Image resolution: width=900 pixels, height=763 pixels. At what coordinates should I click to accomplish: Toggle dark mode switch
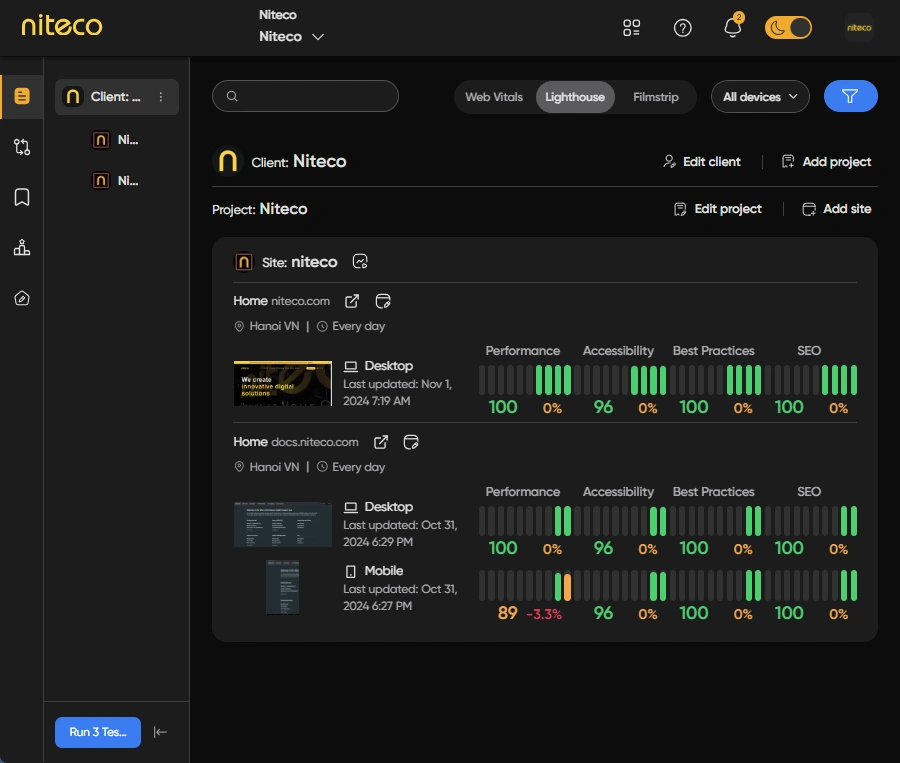788,28
